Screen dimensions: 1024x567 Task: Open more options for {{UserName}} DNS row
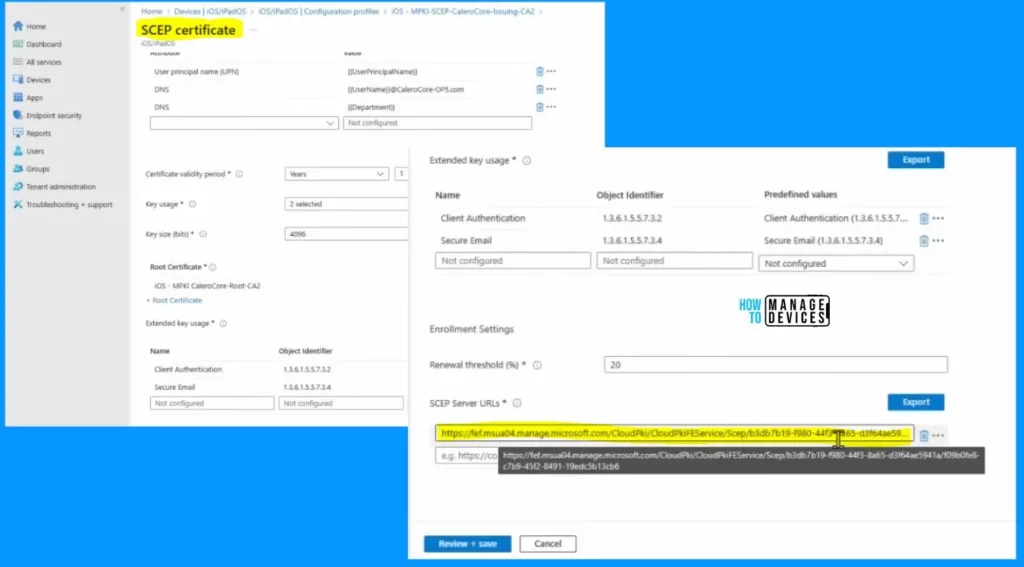(x=551, y=89)
